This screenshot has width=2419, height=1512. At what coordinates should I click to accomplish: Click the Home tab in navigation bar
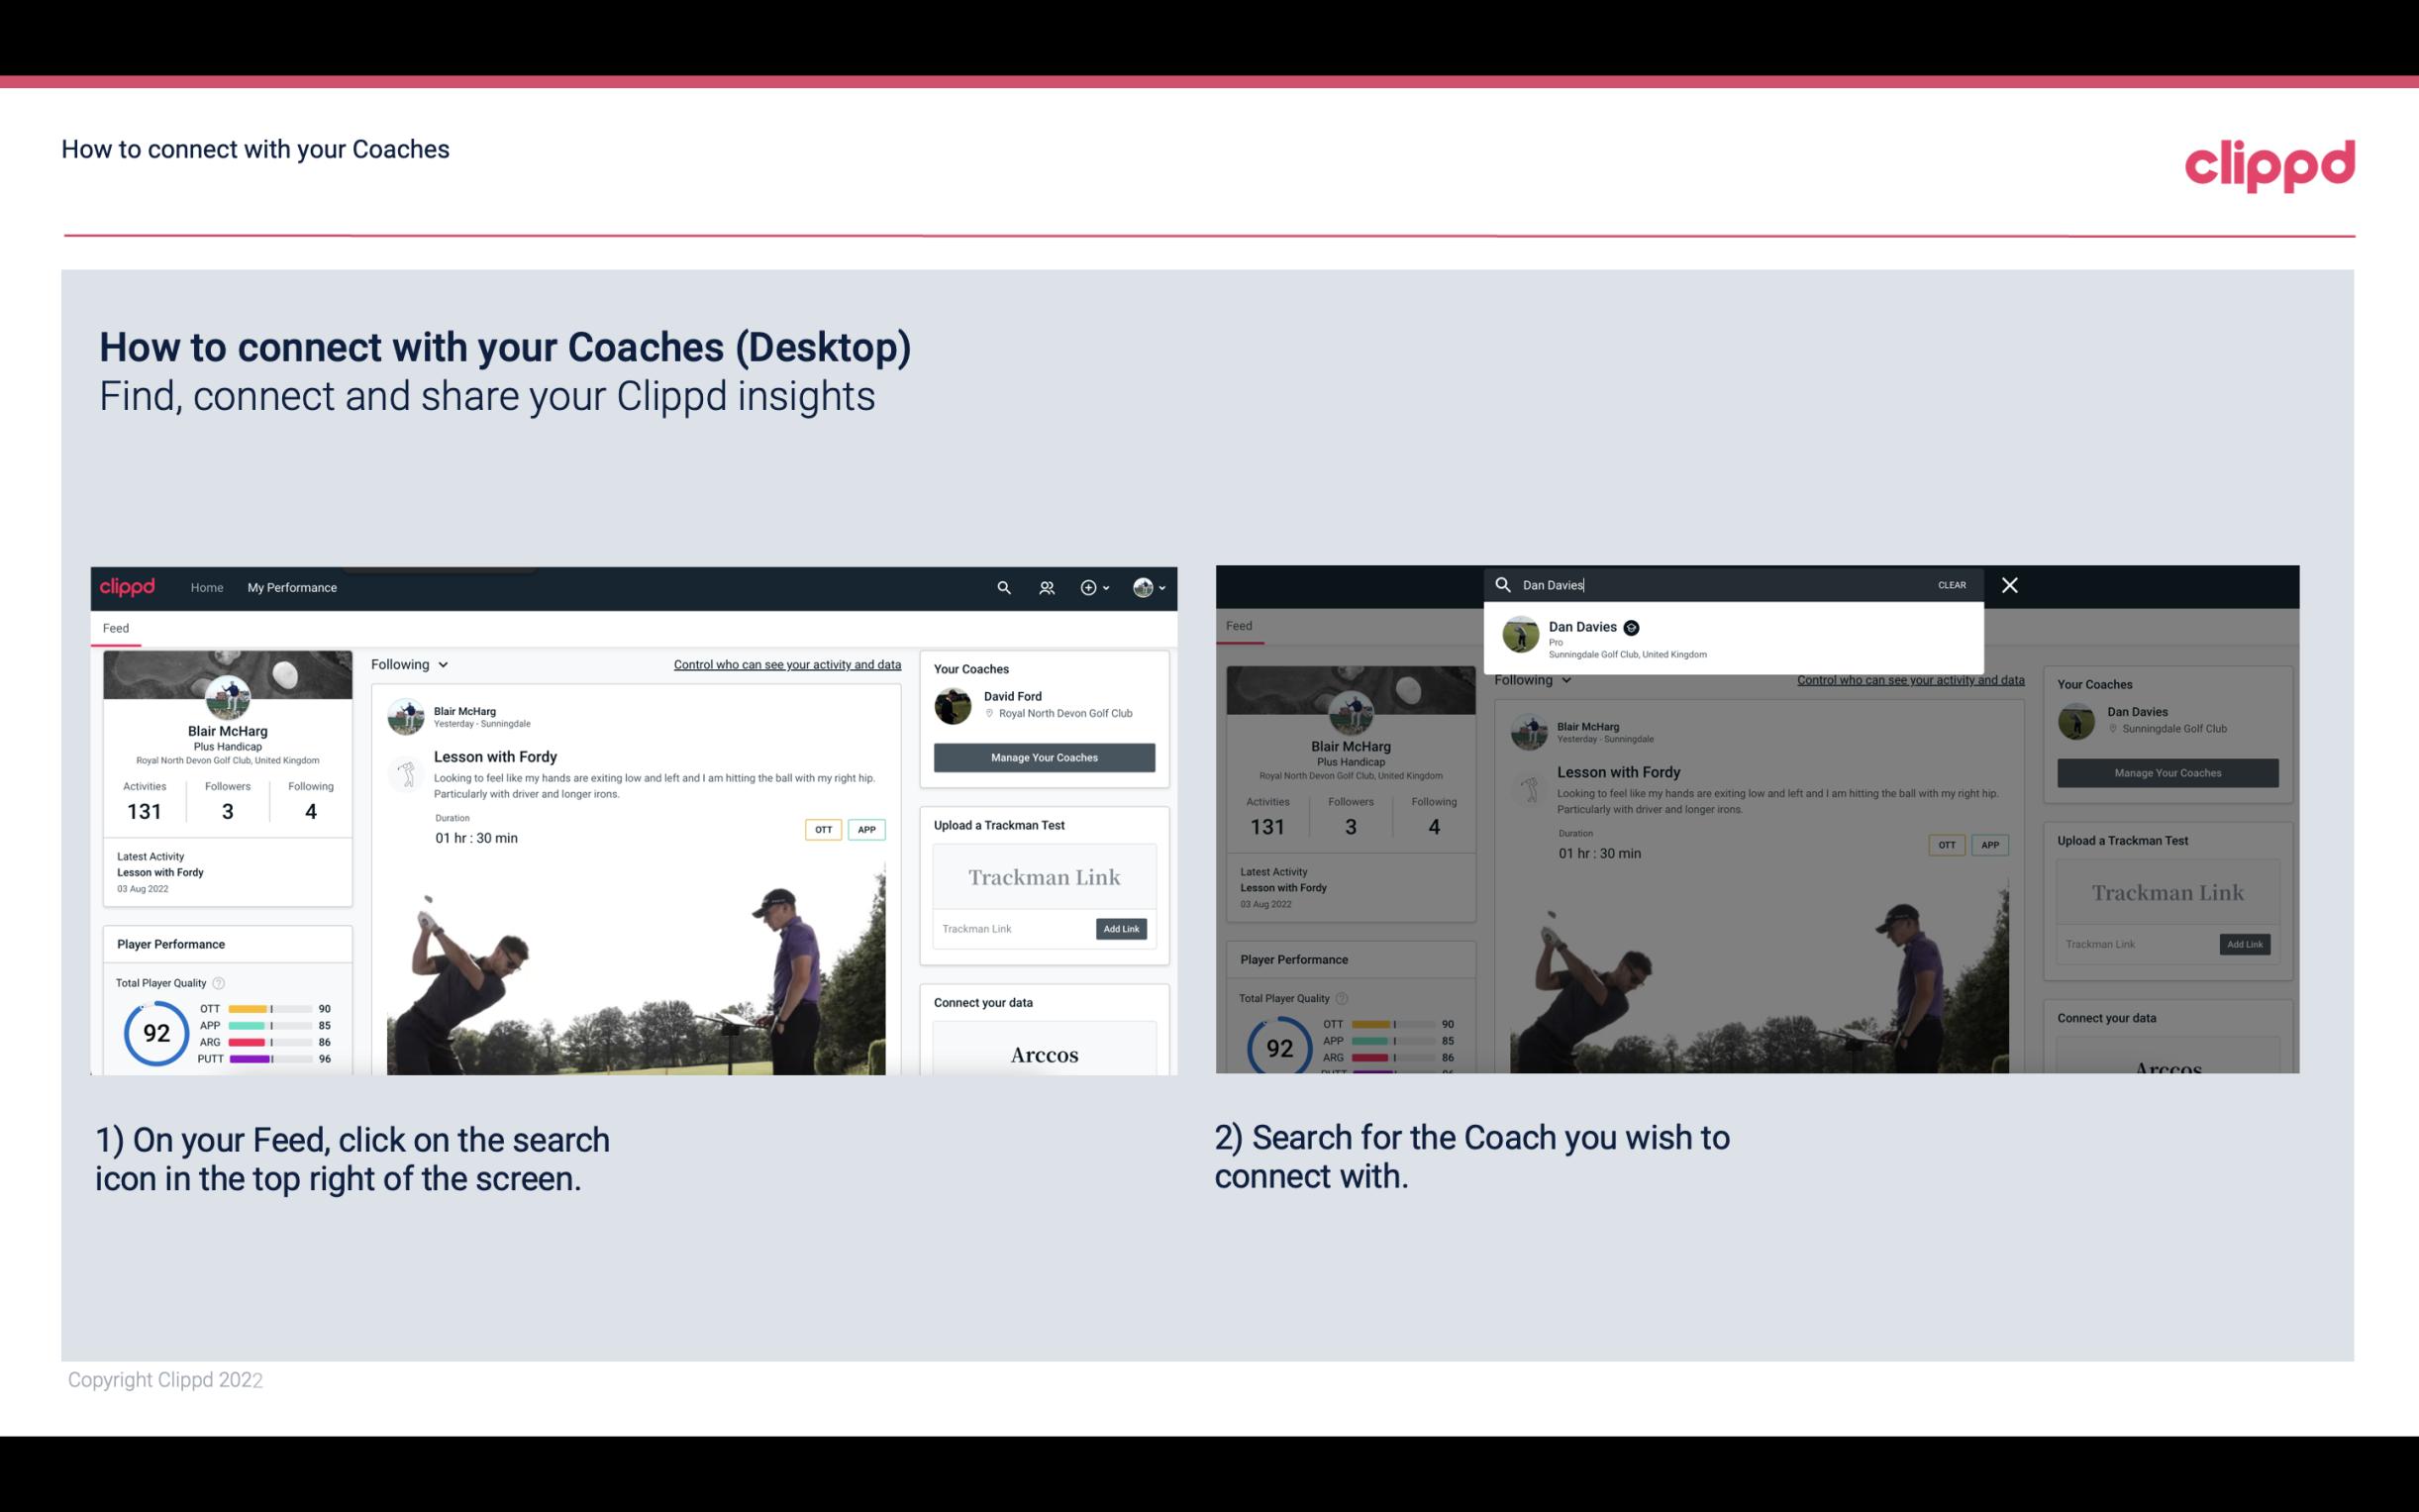pos(207,587)
